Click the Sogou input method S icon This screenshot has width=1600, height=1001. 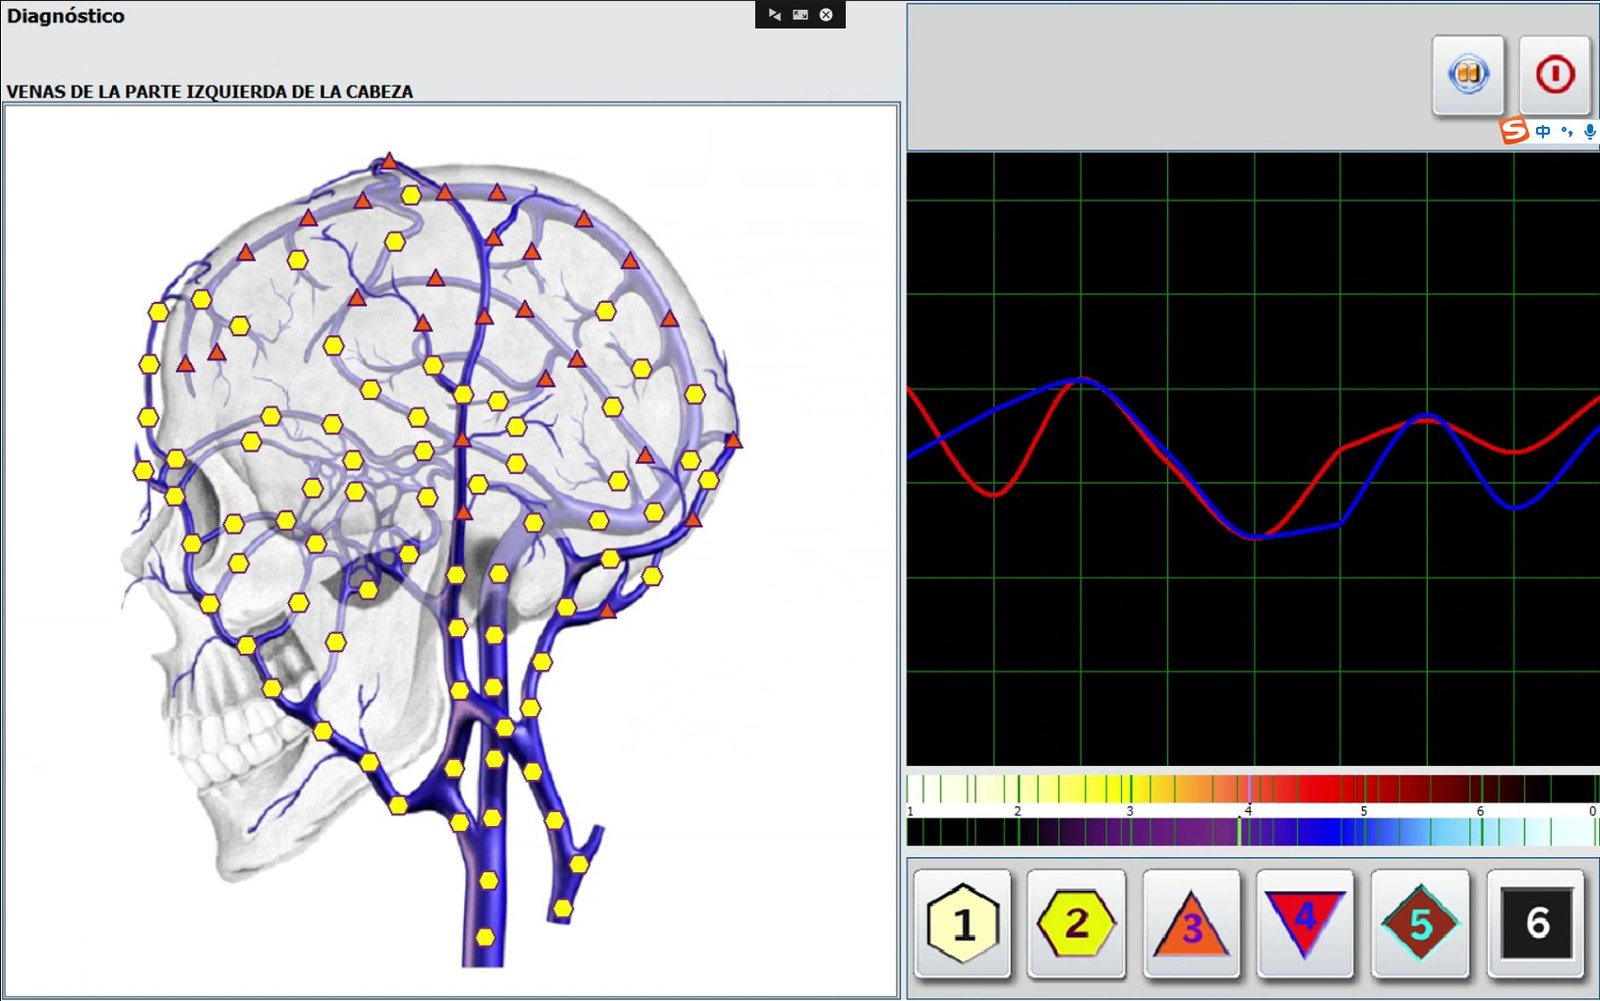(x=1514, y=130)
